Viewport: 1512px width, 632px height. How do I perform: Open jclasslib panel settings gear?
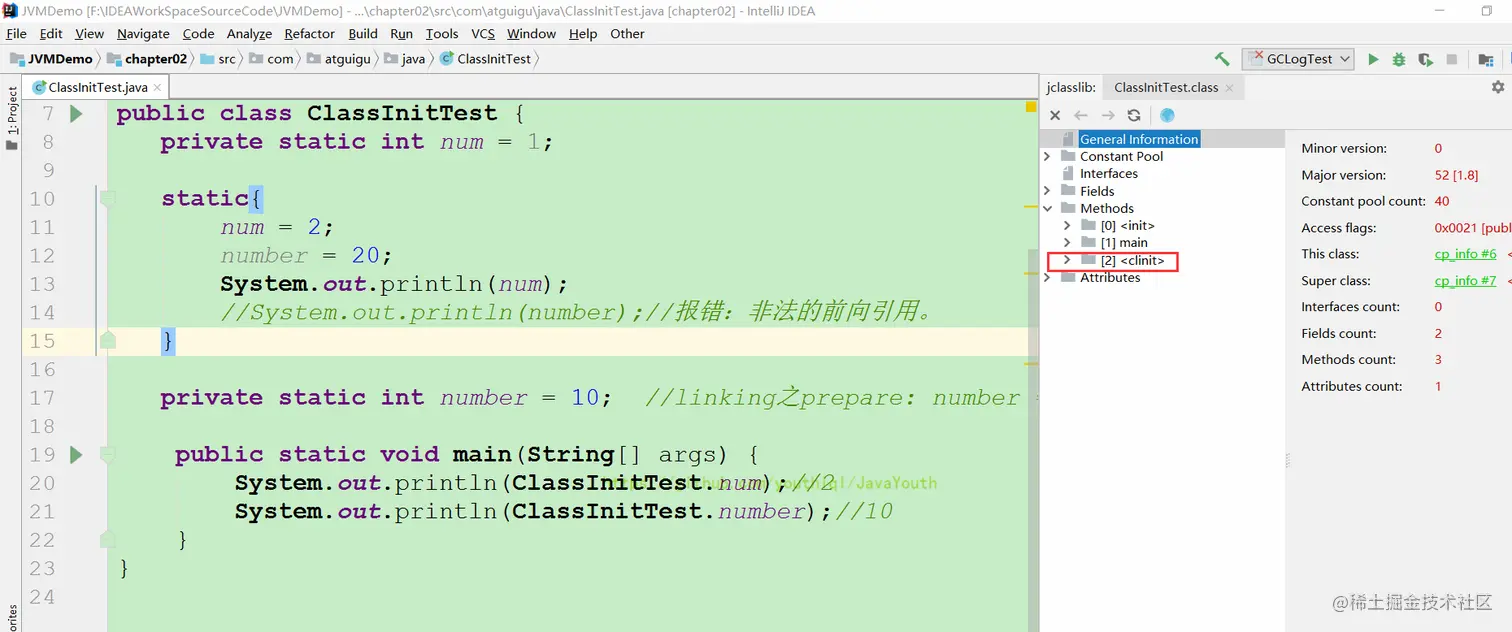(1497, 87)
